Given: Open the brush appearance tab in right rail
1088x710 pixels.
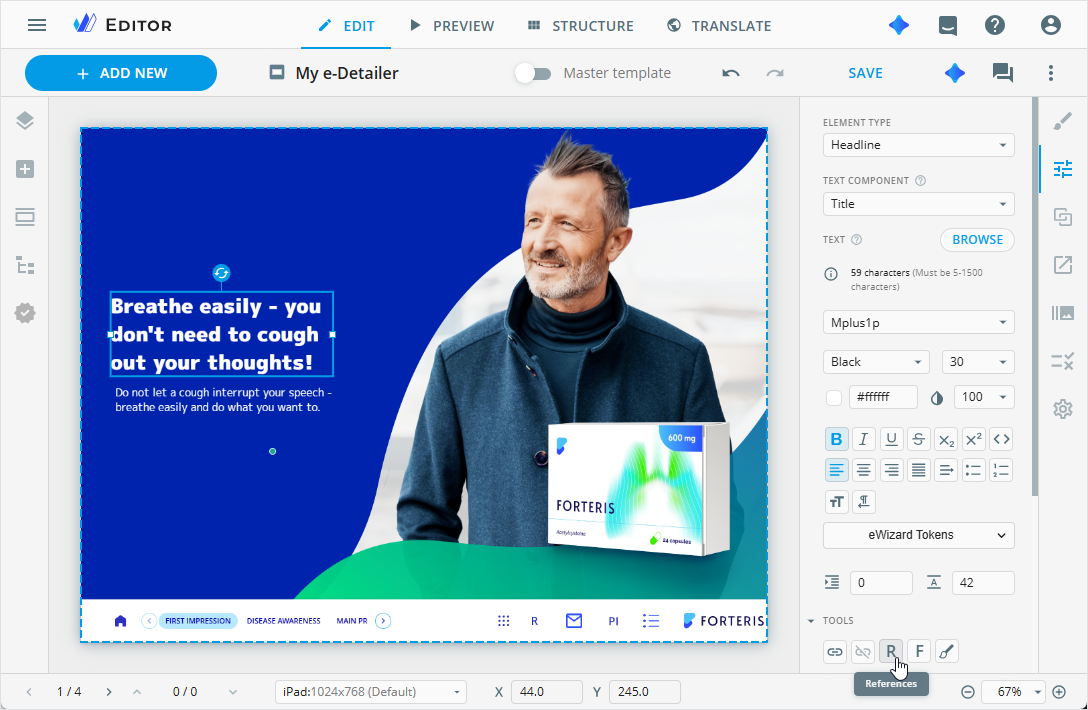Looking at the screenshot, I should (1062, 121).
